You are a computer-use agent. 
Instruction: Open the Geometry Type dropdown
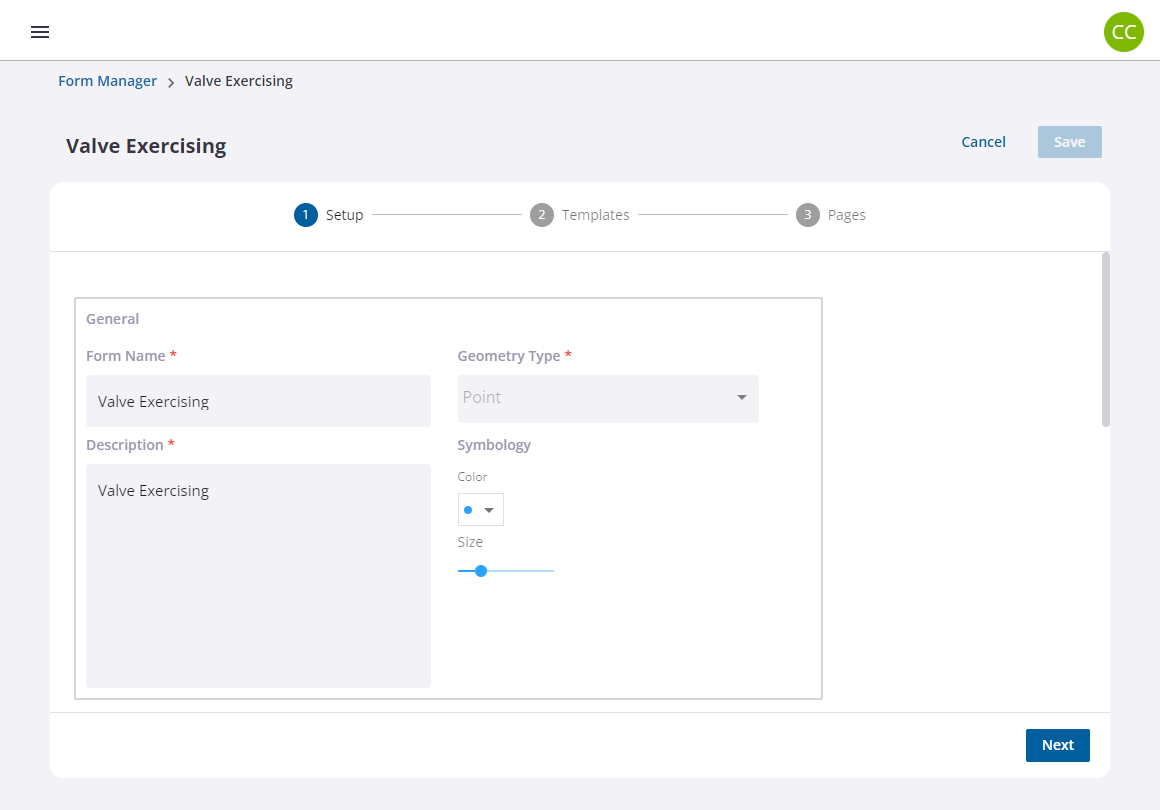coord(608,399)
